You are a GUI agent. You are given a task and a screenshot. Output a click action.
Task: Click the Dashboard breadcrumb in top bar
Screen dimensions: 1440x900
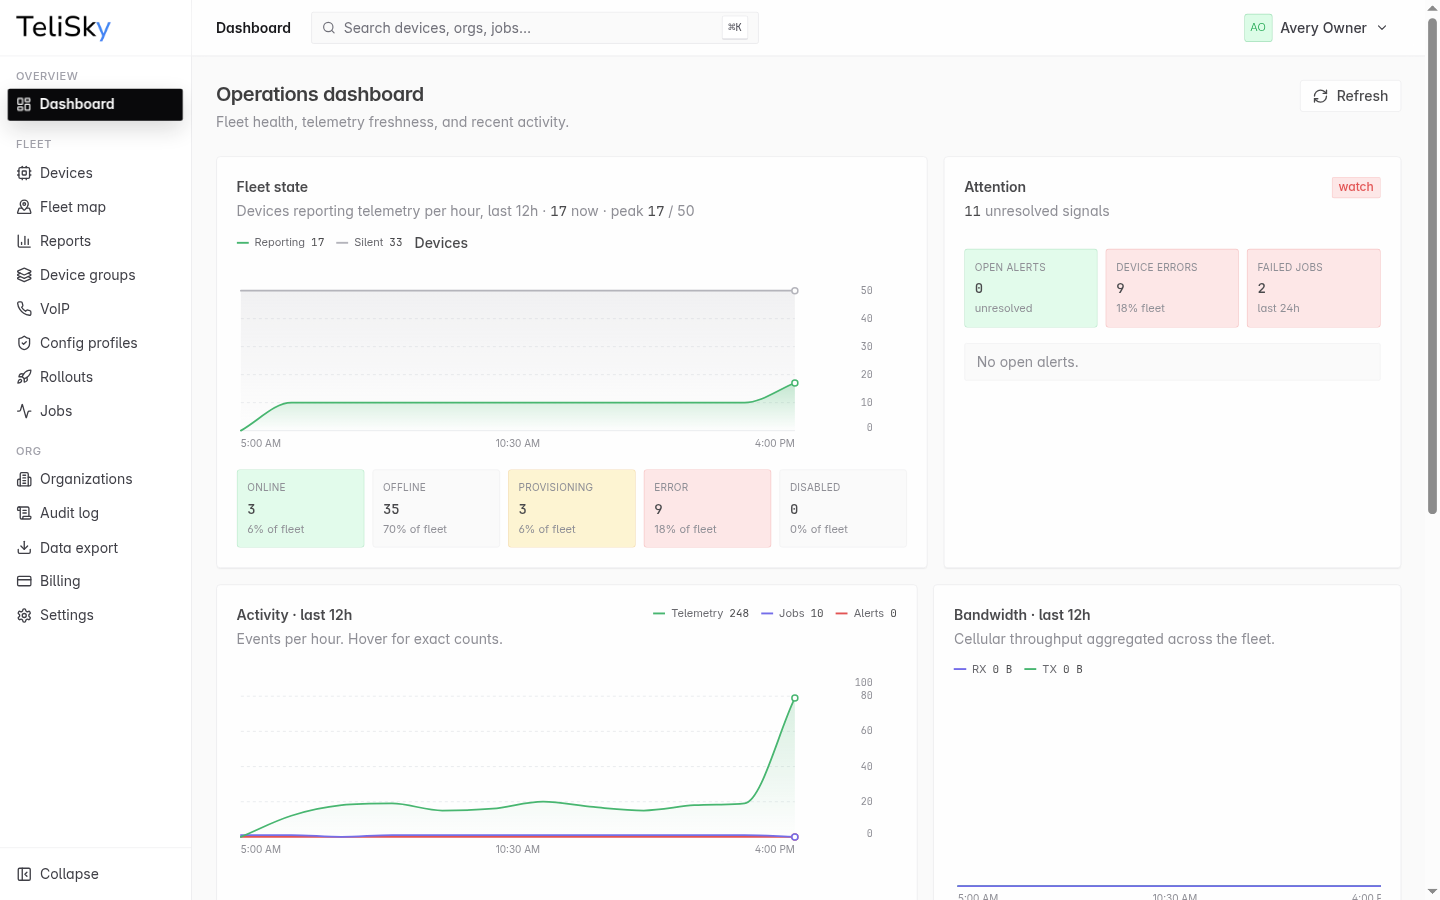pyautogui.click(x=253, y=28)
